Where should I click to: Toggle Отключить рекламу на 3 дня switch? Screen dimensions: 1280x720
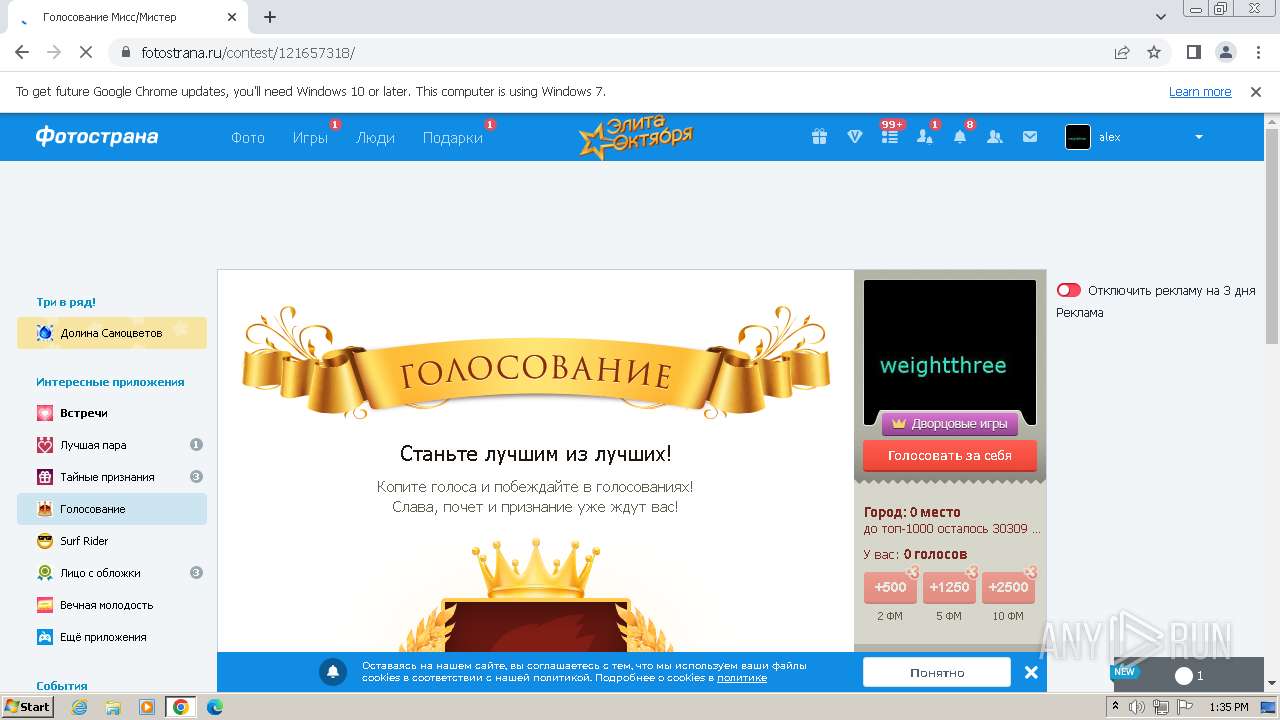click(1069, 290)
